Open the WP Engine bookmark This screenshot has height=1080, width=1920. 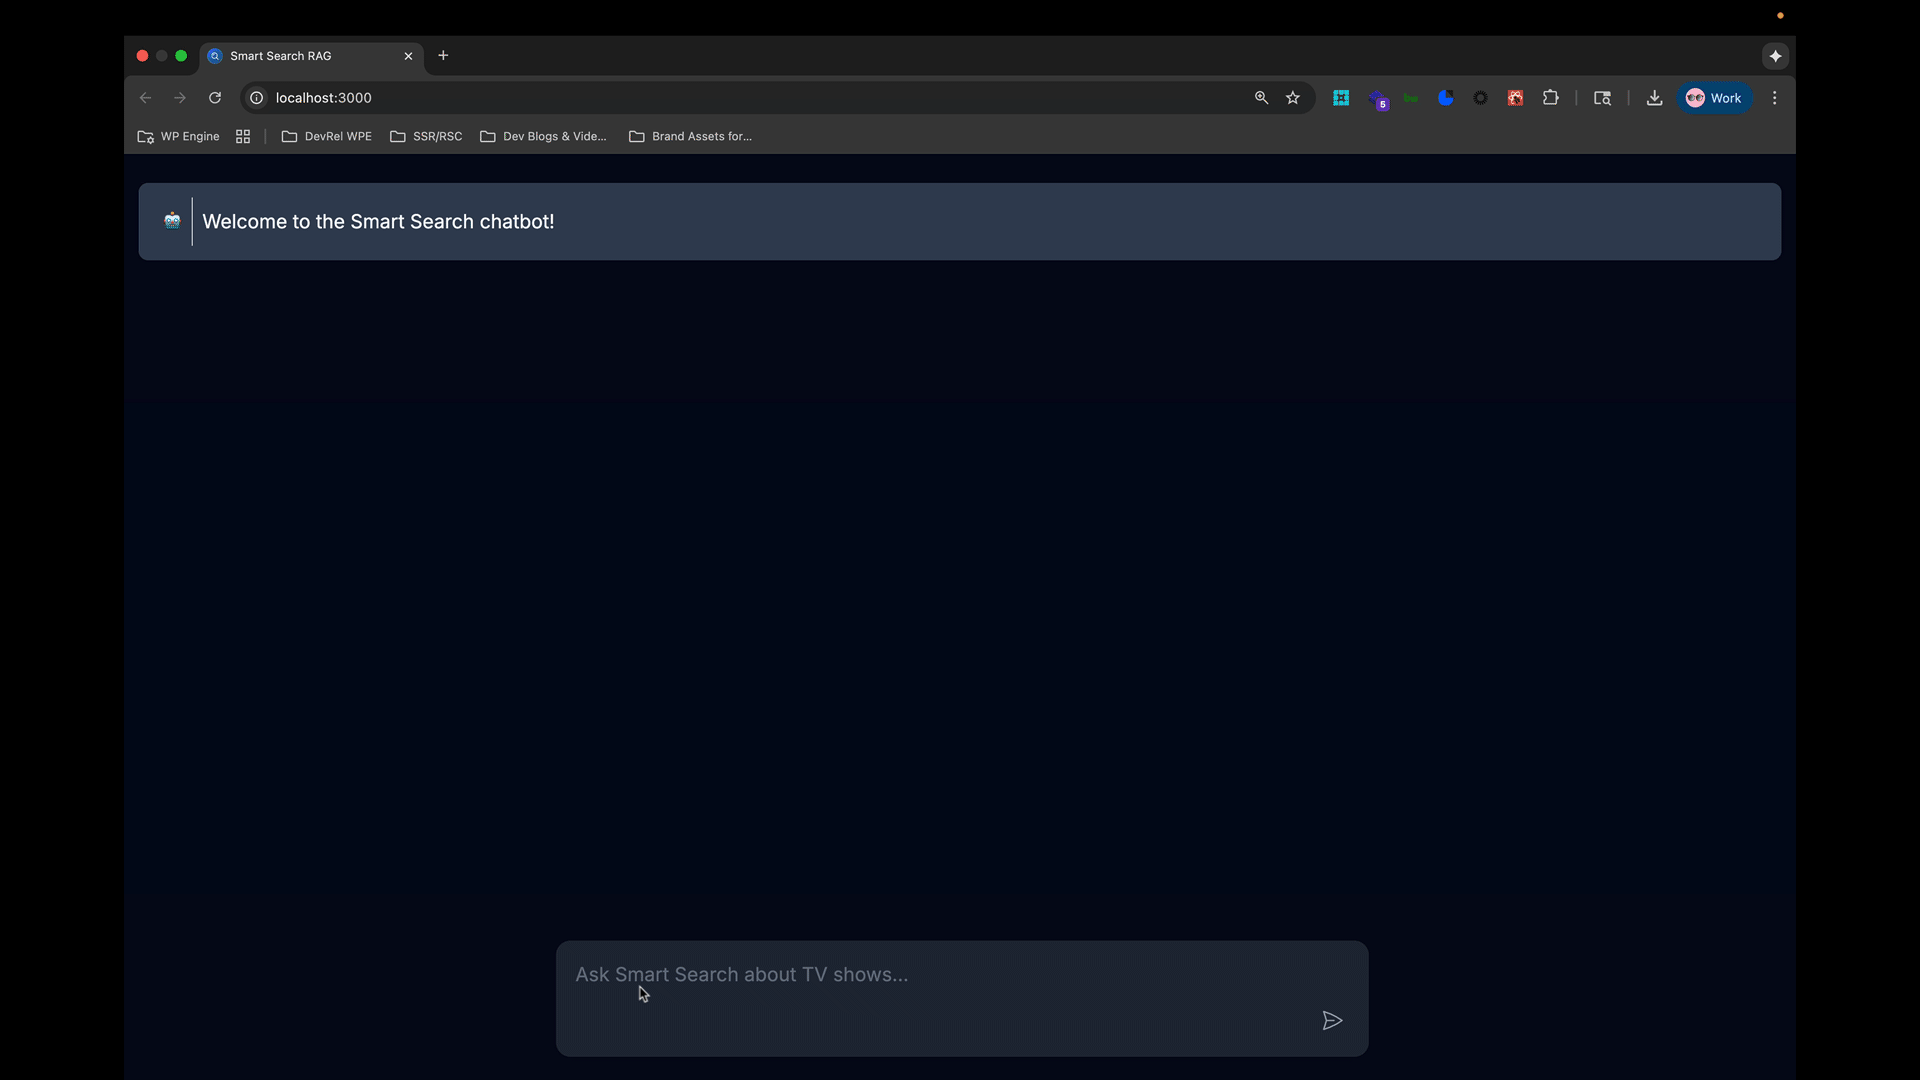[x=178, y=136]
